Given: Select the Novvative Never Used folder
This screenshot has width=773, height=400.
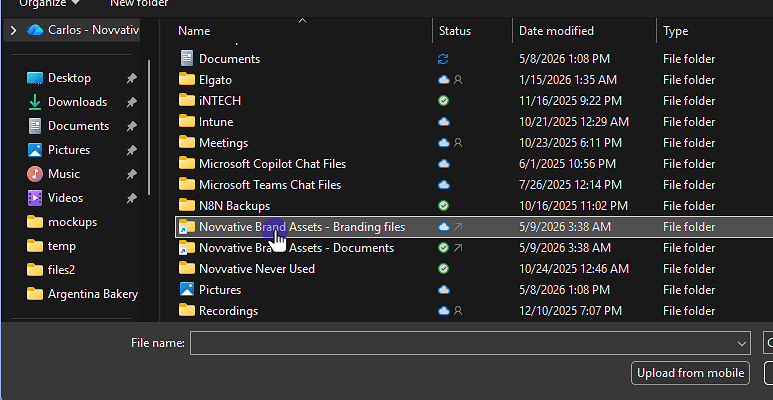Looking at the screenshot, I should (474, 269).
